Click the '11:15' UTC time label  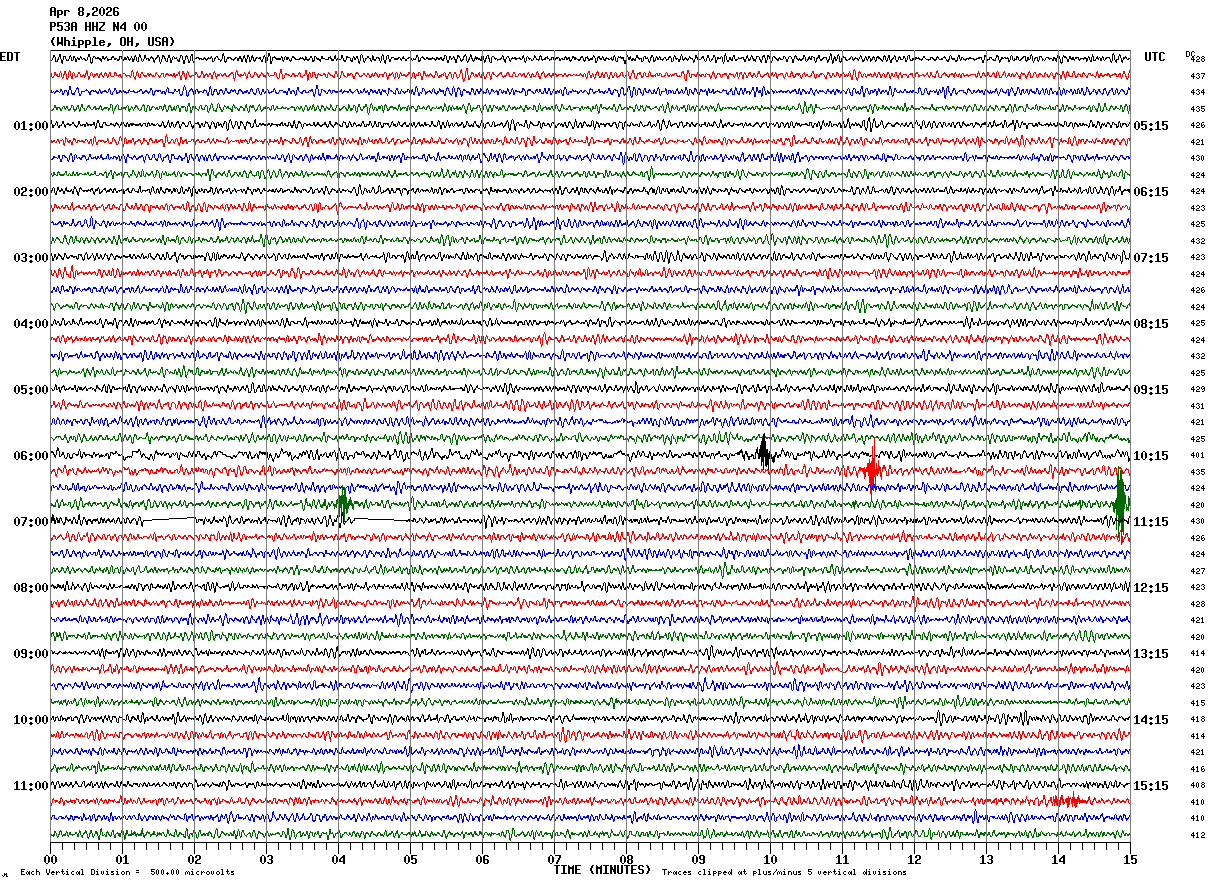click(x=1151, y=522)
